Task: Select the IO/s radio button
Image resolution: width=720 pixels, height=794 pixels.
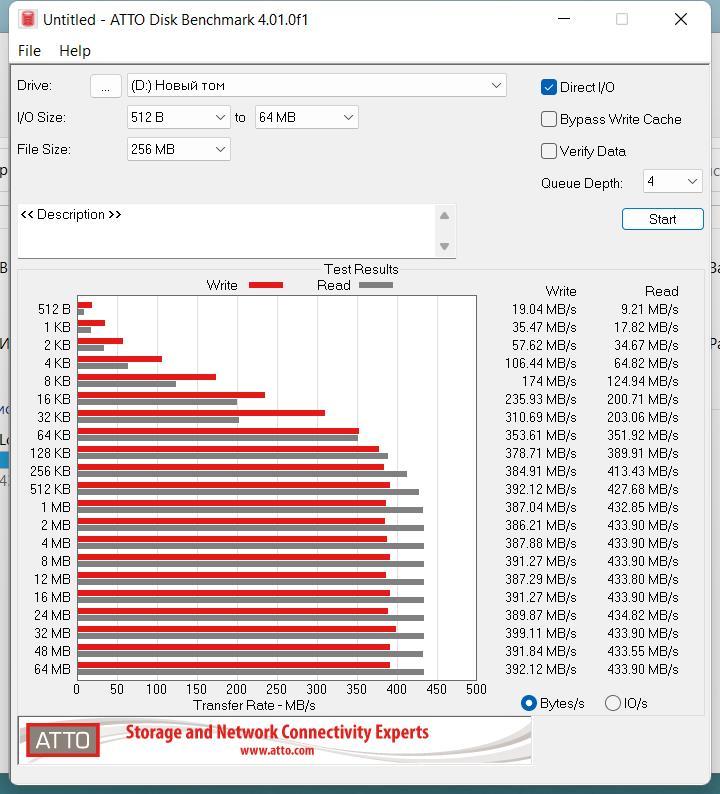Action: point(613,703)
